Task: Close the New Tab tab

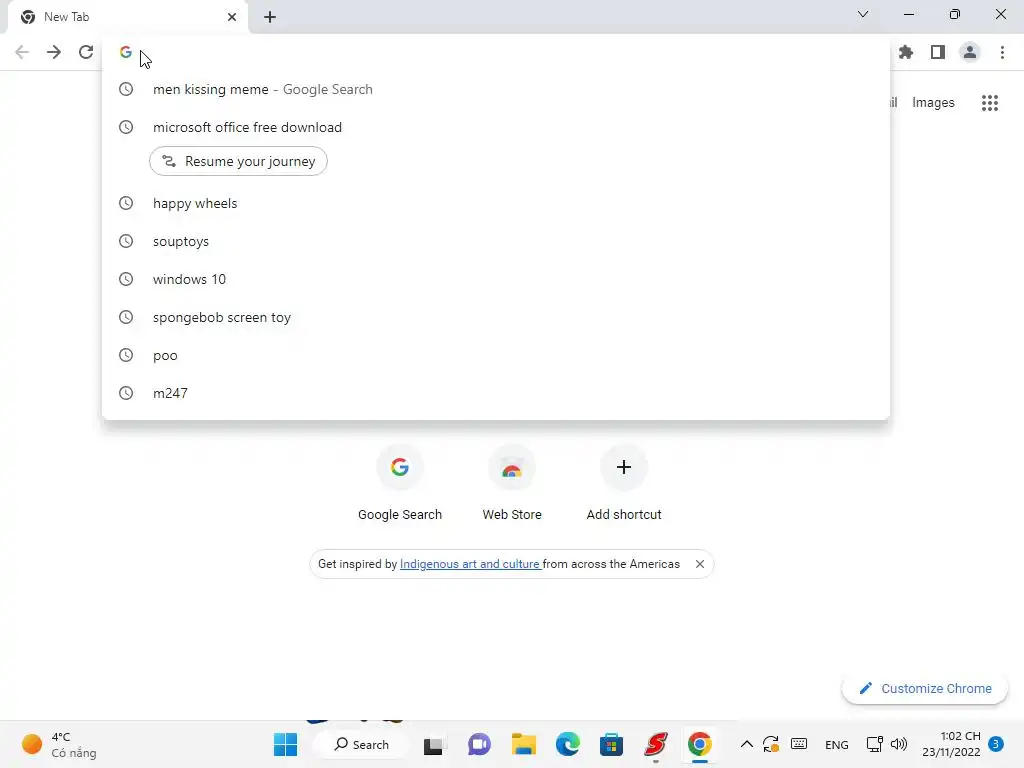Action: 232,17
